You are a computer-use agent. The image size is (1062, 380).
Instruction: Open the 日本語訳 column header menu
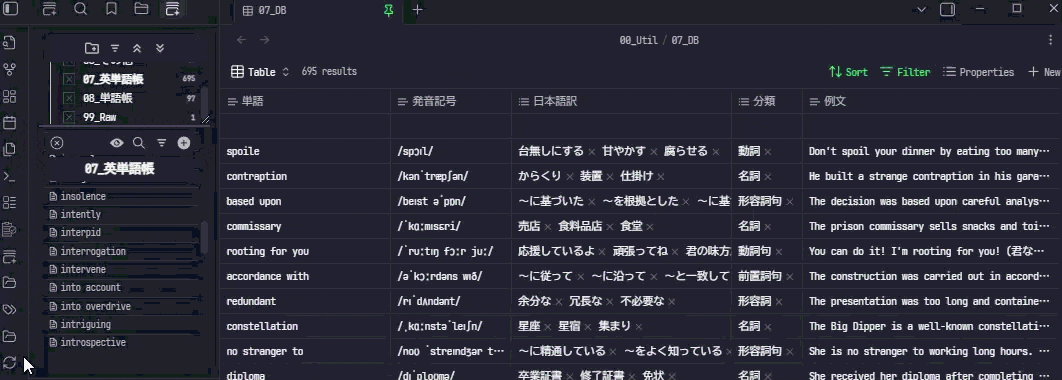pyautogui.click(x=621, y=102)
